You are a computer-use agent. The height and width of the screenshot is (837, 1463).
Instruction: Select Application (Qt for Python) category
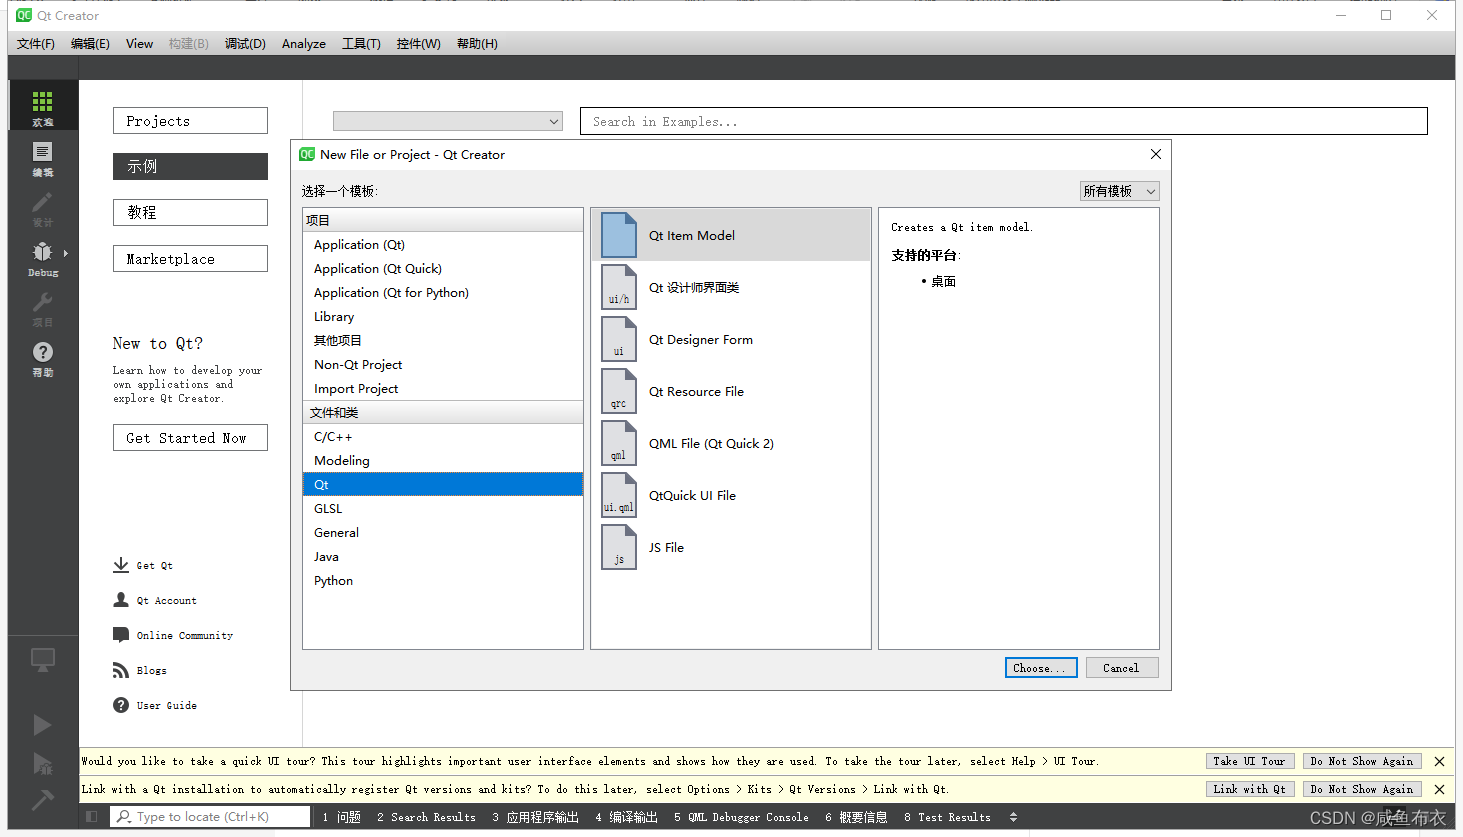click(442, 292)
